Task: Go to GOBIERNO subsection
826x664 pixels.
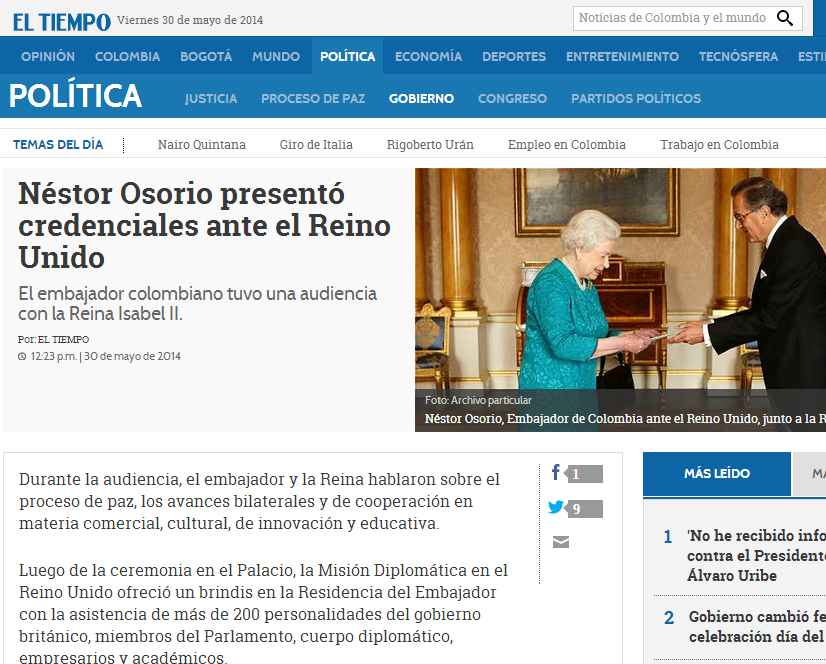Action: click(x=421, y=99)
